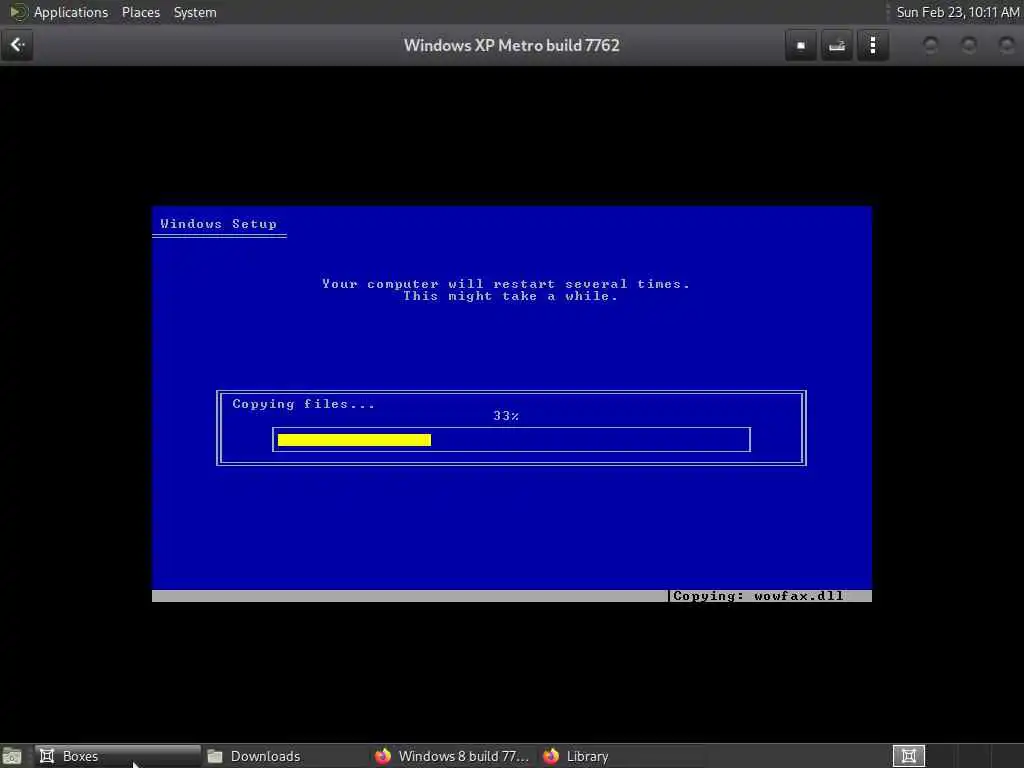Open the three-dot menu in Boxes
The width and height of the screenshot is (1024, 768).
(872, 45)
